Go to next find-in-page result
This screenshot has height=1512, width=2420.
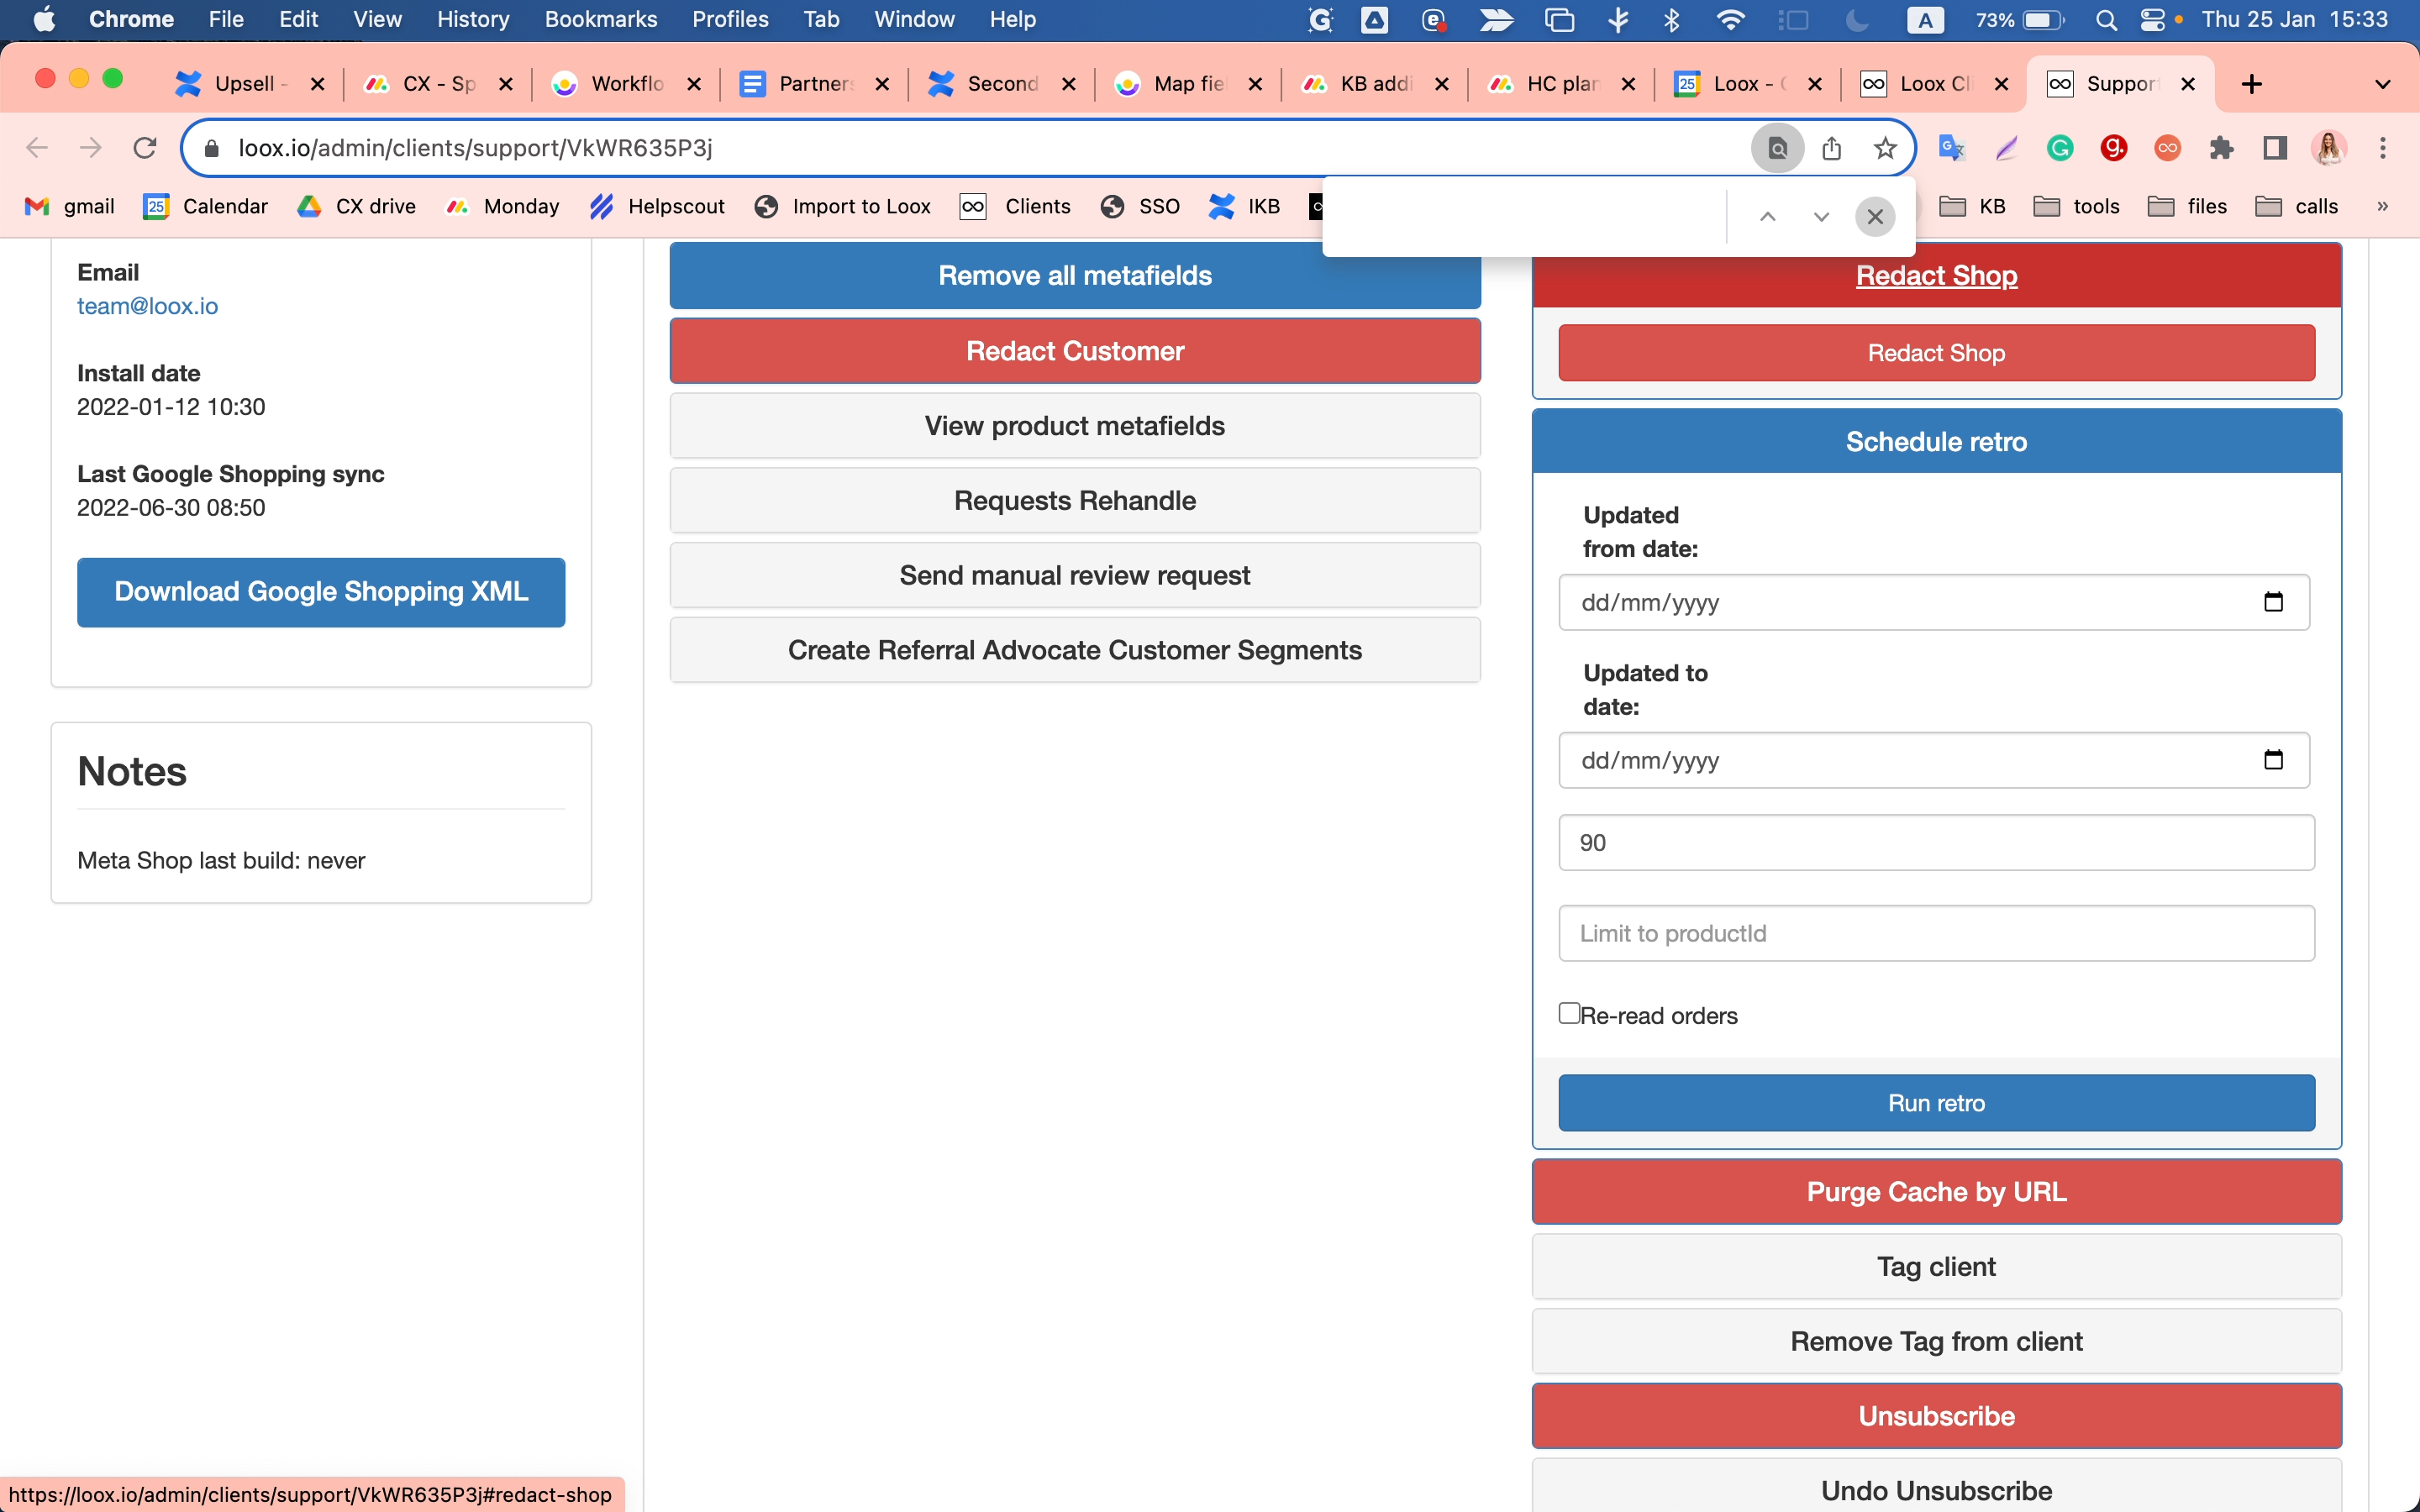[1821, 217]
